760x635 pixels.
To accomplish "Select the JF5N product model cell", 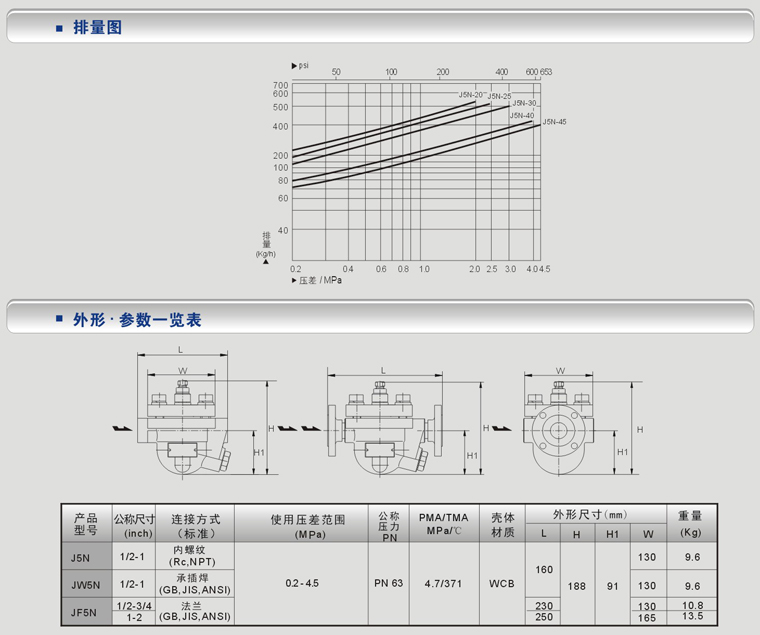I will (85, 611).
